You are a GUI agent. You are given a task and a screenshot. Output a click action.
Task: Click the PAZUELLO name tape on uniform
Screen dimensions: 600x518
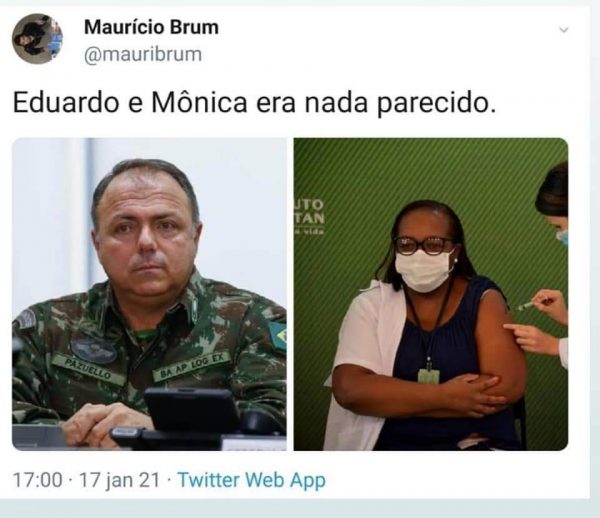tap(88, 369)
